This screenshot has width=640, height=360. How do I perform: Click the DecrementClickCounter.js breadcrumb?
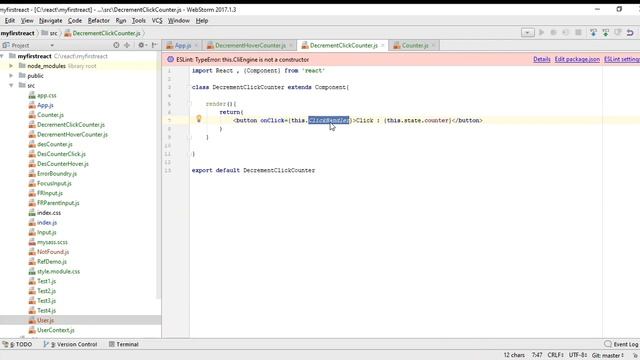(102, 33)
